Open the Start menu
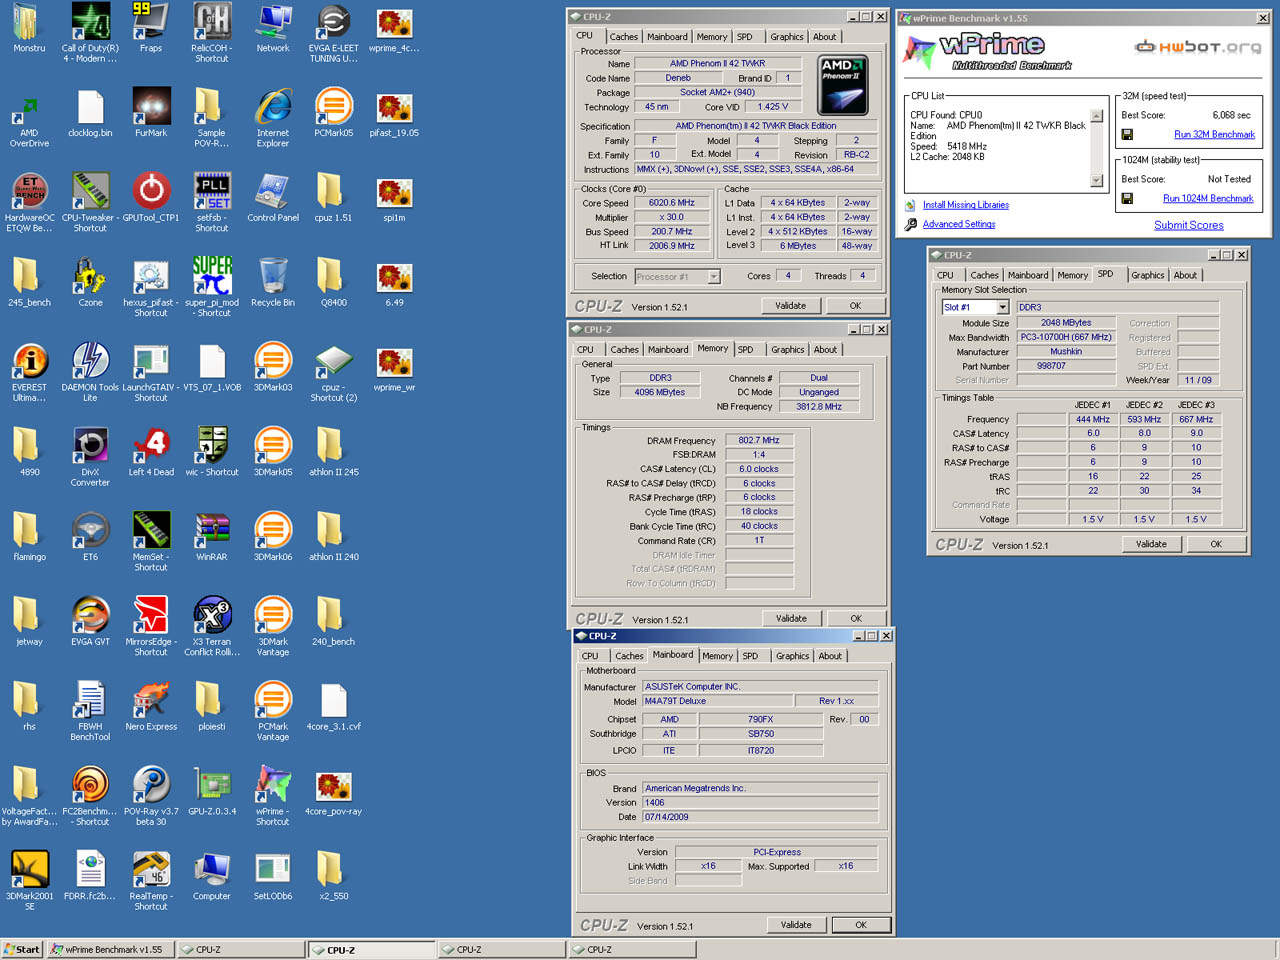The image size is (1280, 960). (22, 949)
